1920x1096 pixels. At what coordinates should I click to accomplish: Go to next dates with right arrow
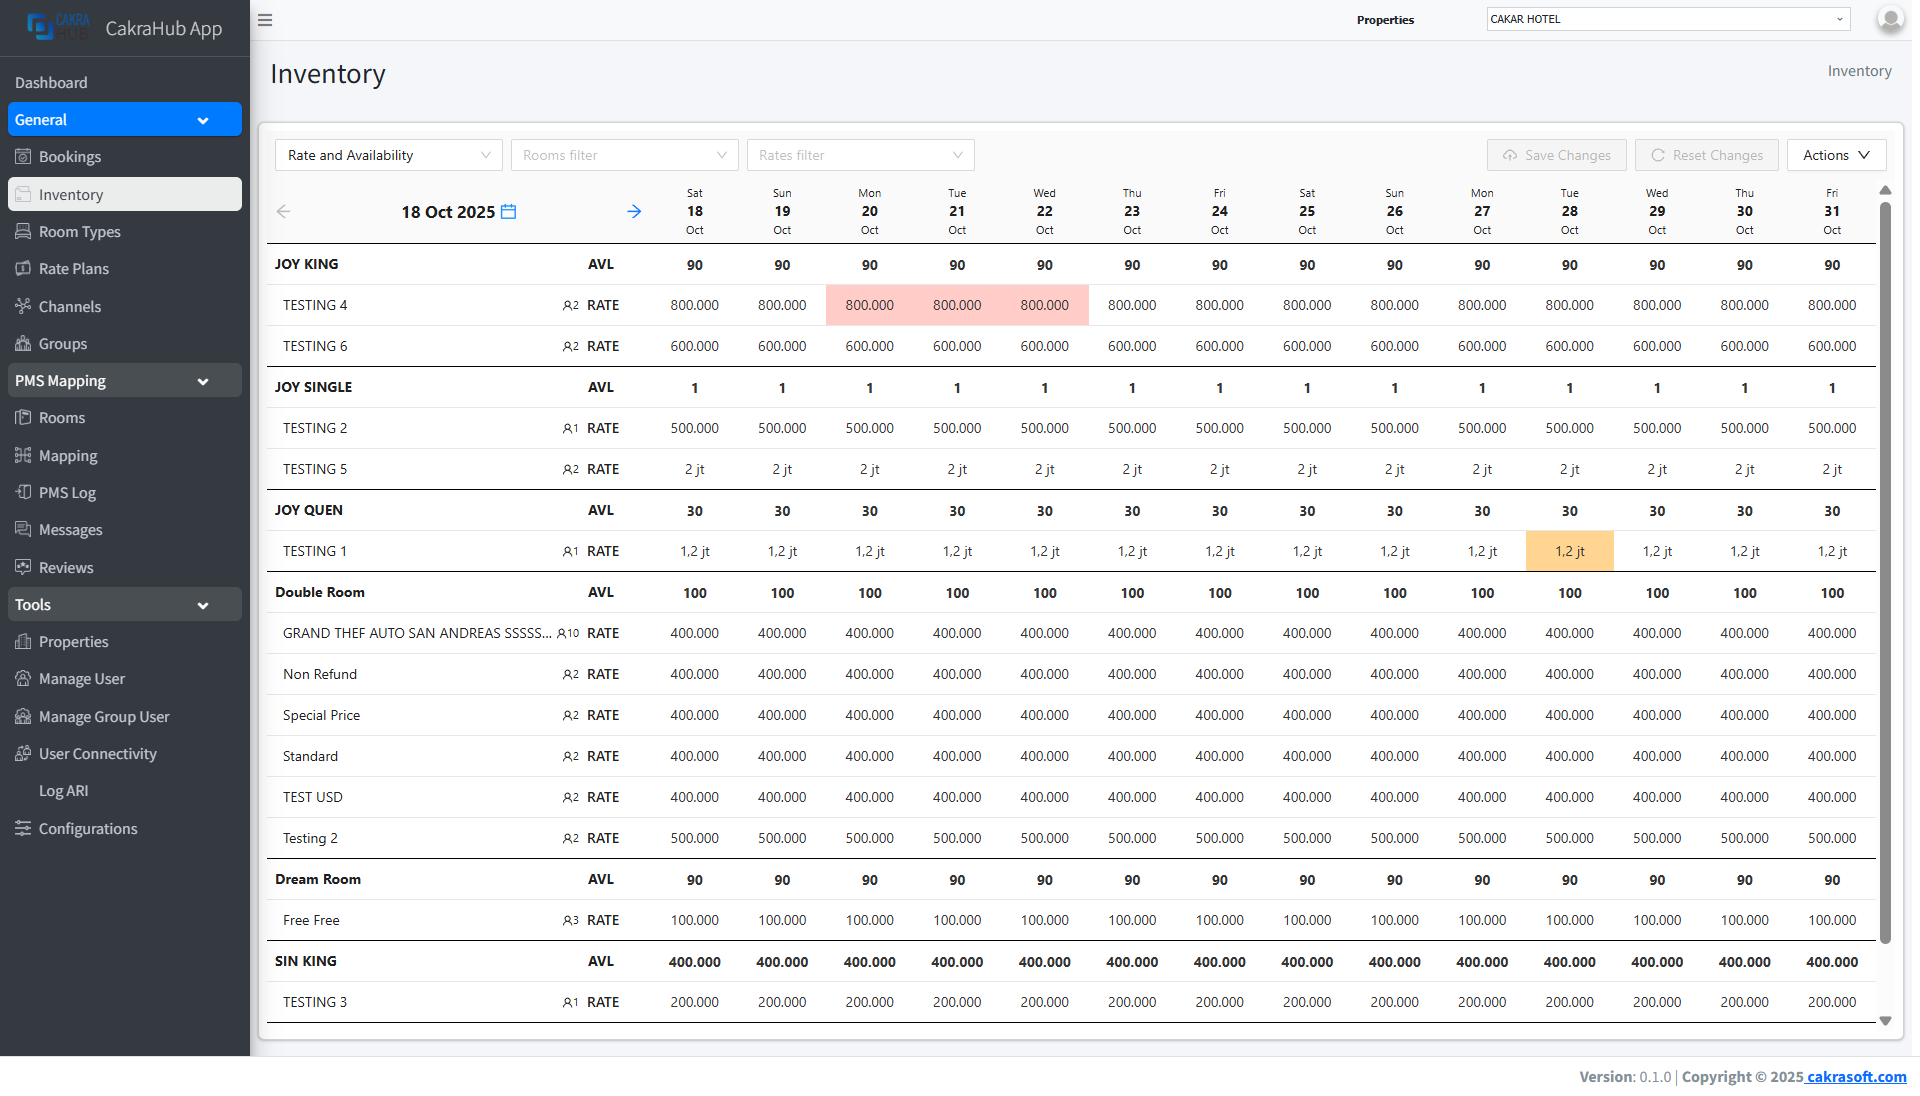coord(634,212)
